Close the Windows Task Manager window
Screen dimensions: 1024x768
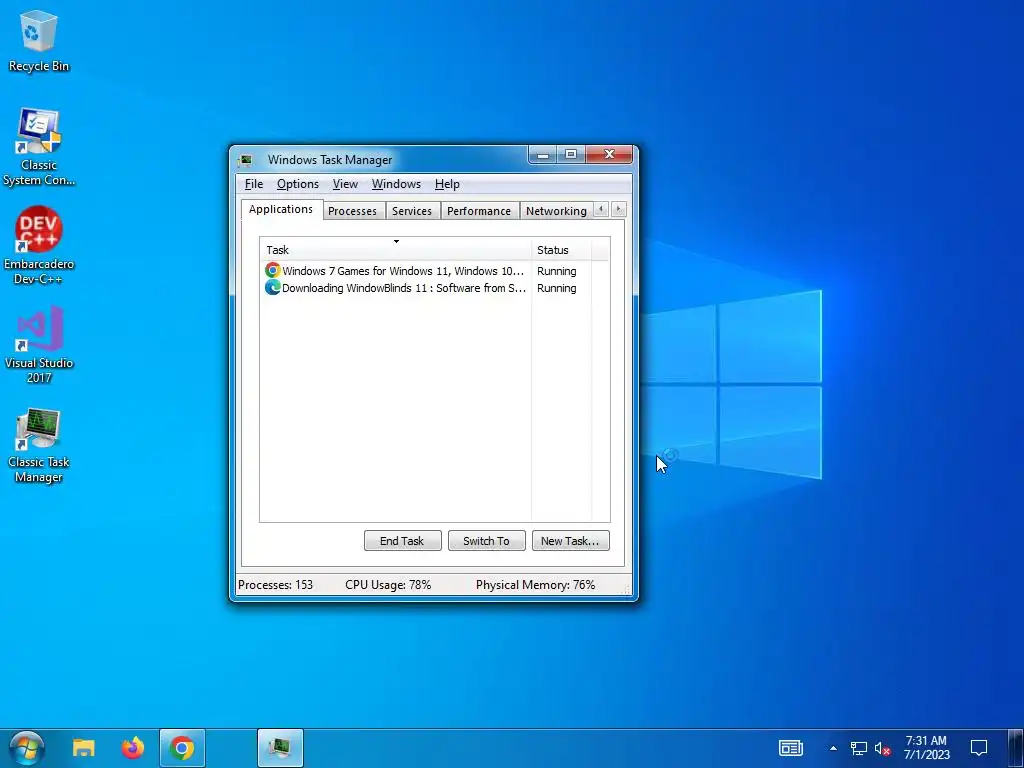(609, 155)
